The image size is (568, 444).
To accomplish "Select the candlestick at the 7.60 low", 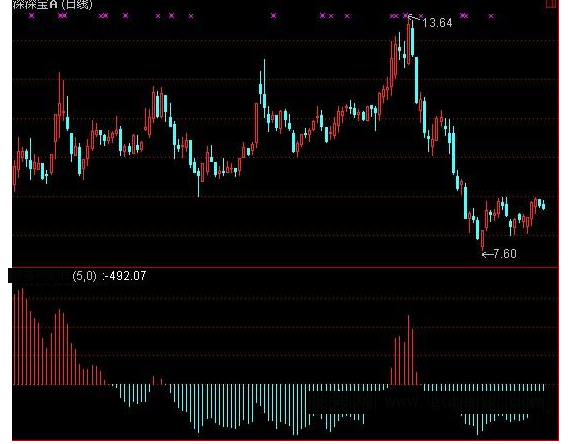I will pyautogui.click(x=483, y=240).
